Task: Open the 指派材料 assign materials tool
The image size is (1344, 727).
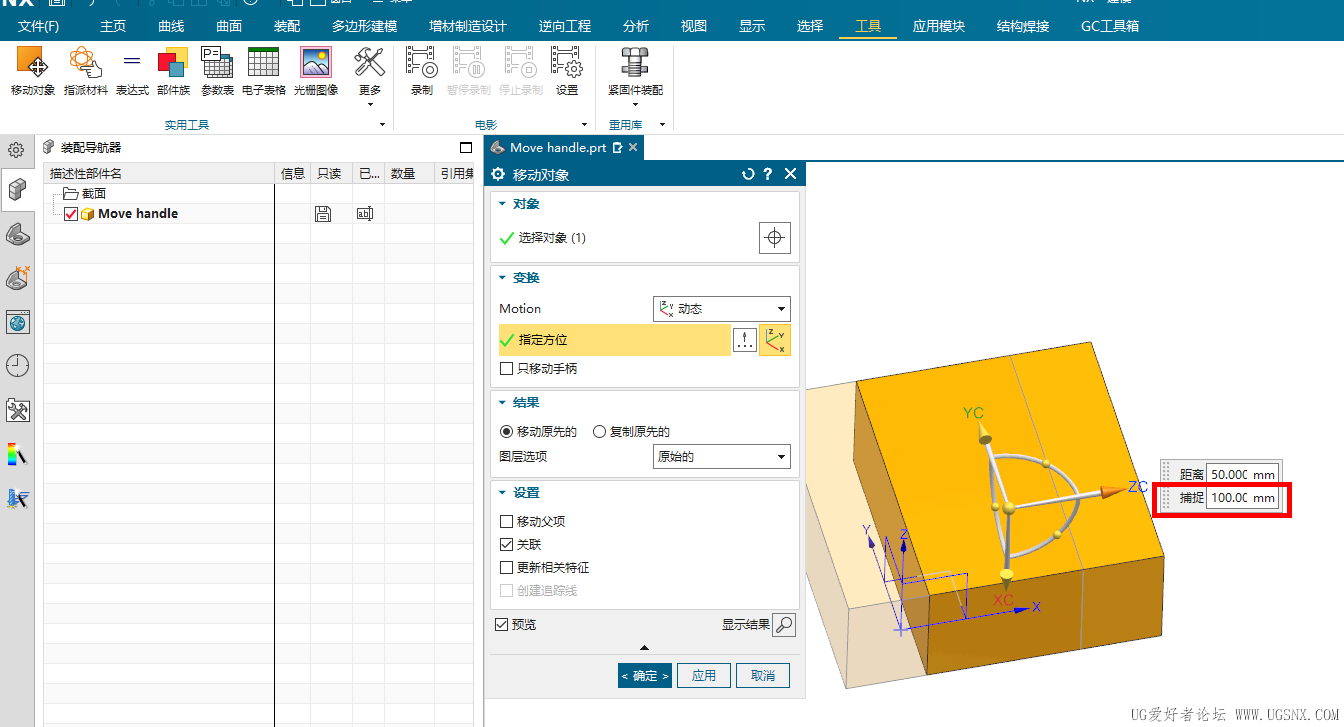Action: pyautogui.click(x=85, y=71)
